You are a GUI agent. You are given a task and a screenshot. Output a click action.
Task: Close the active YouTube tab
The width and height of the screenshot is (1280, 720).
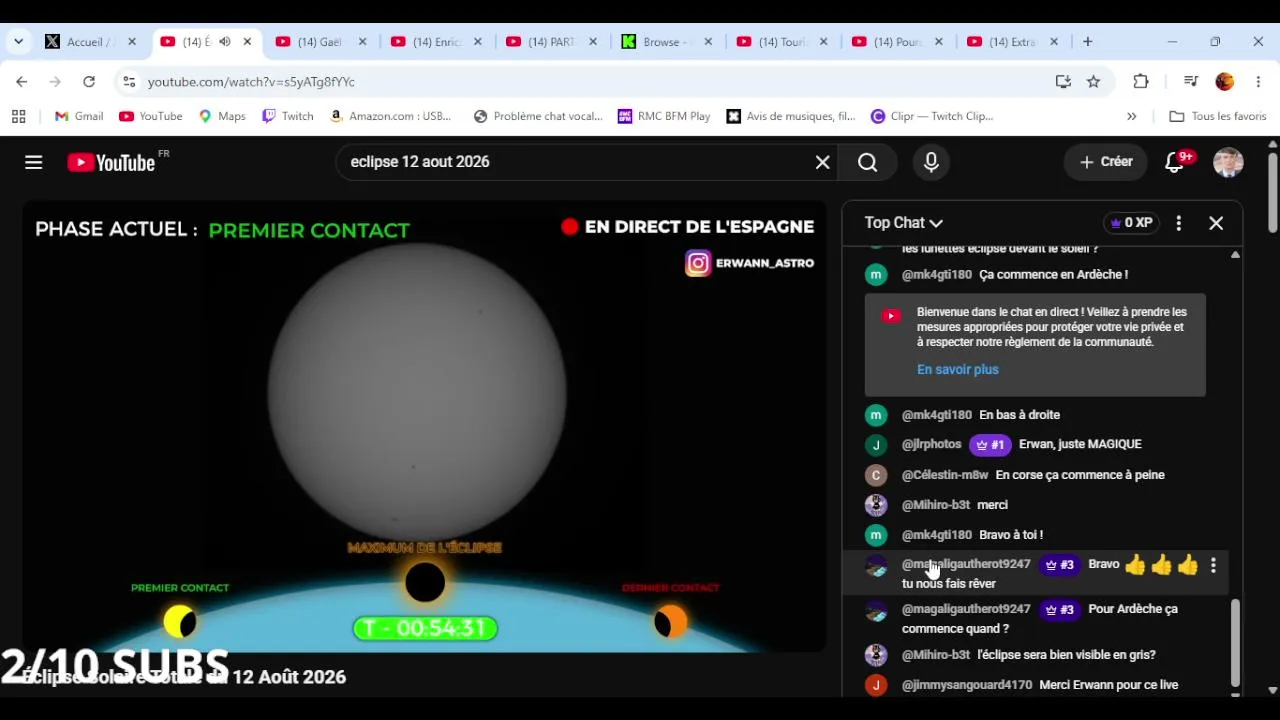[x=247, y=42]
